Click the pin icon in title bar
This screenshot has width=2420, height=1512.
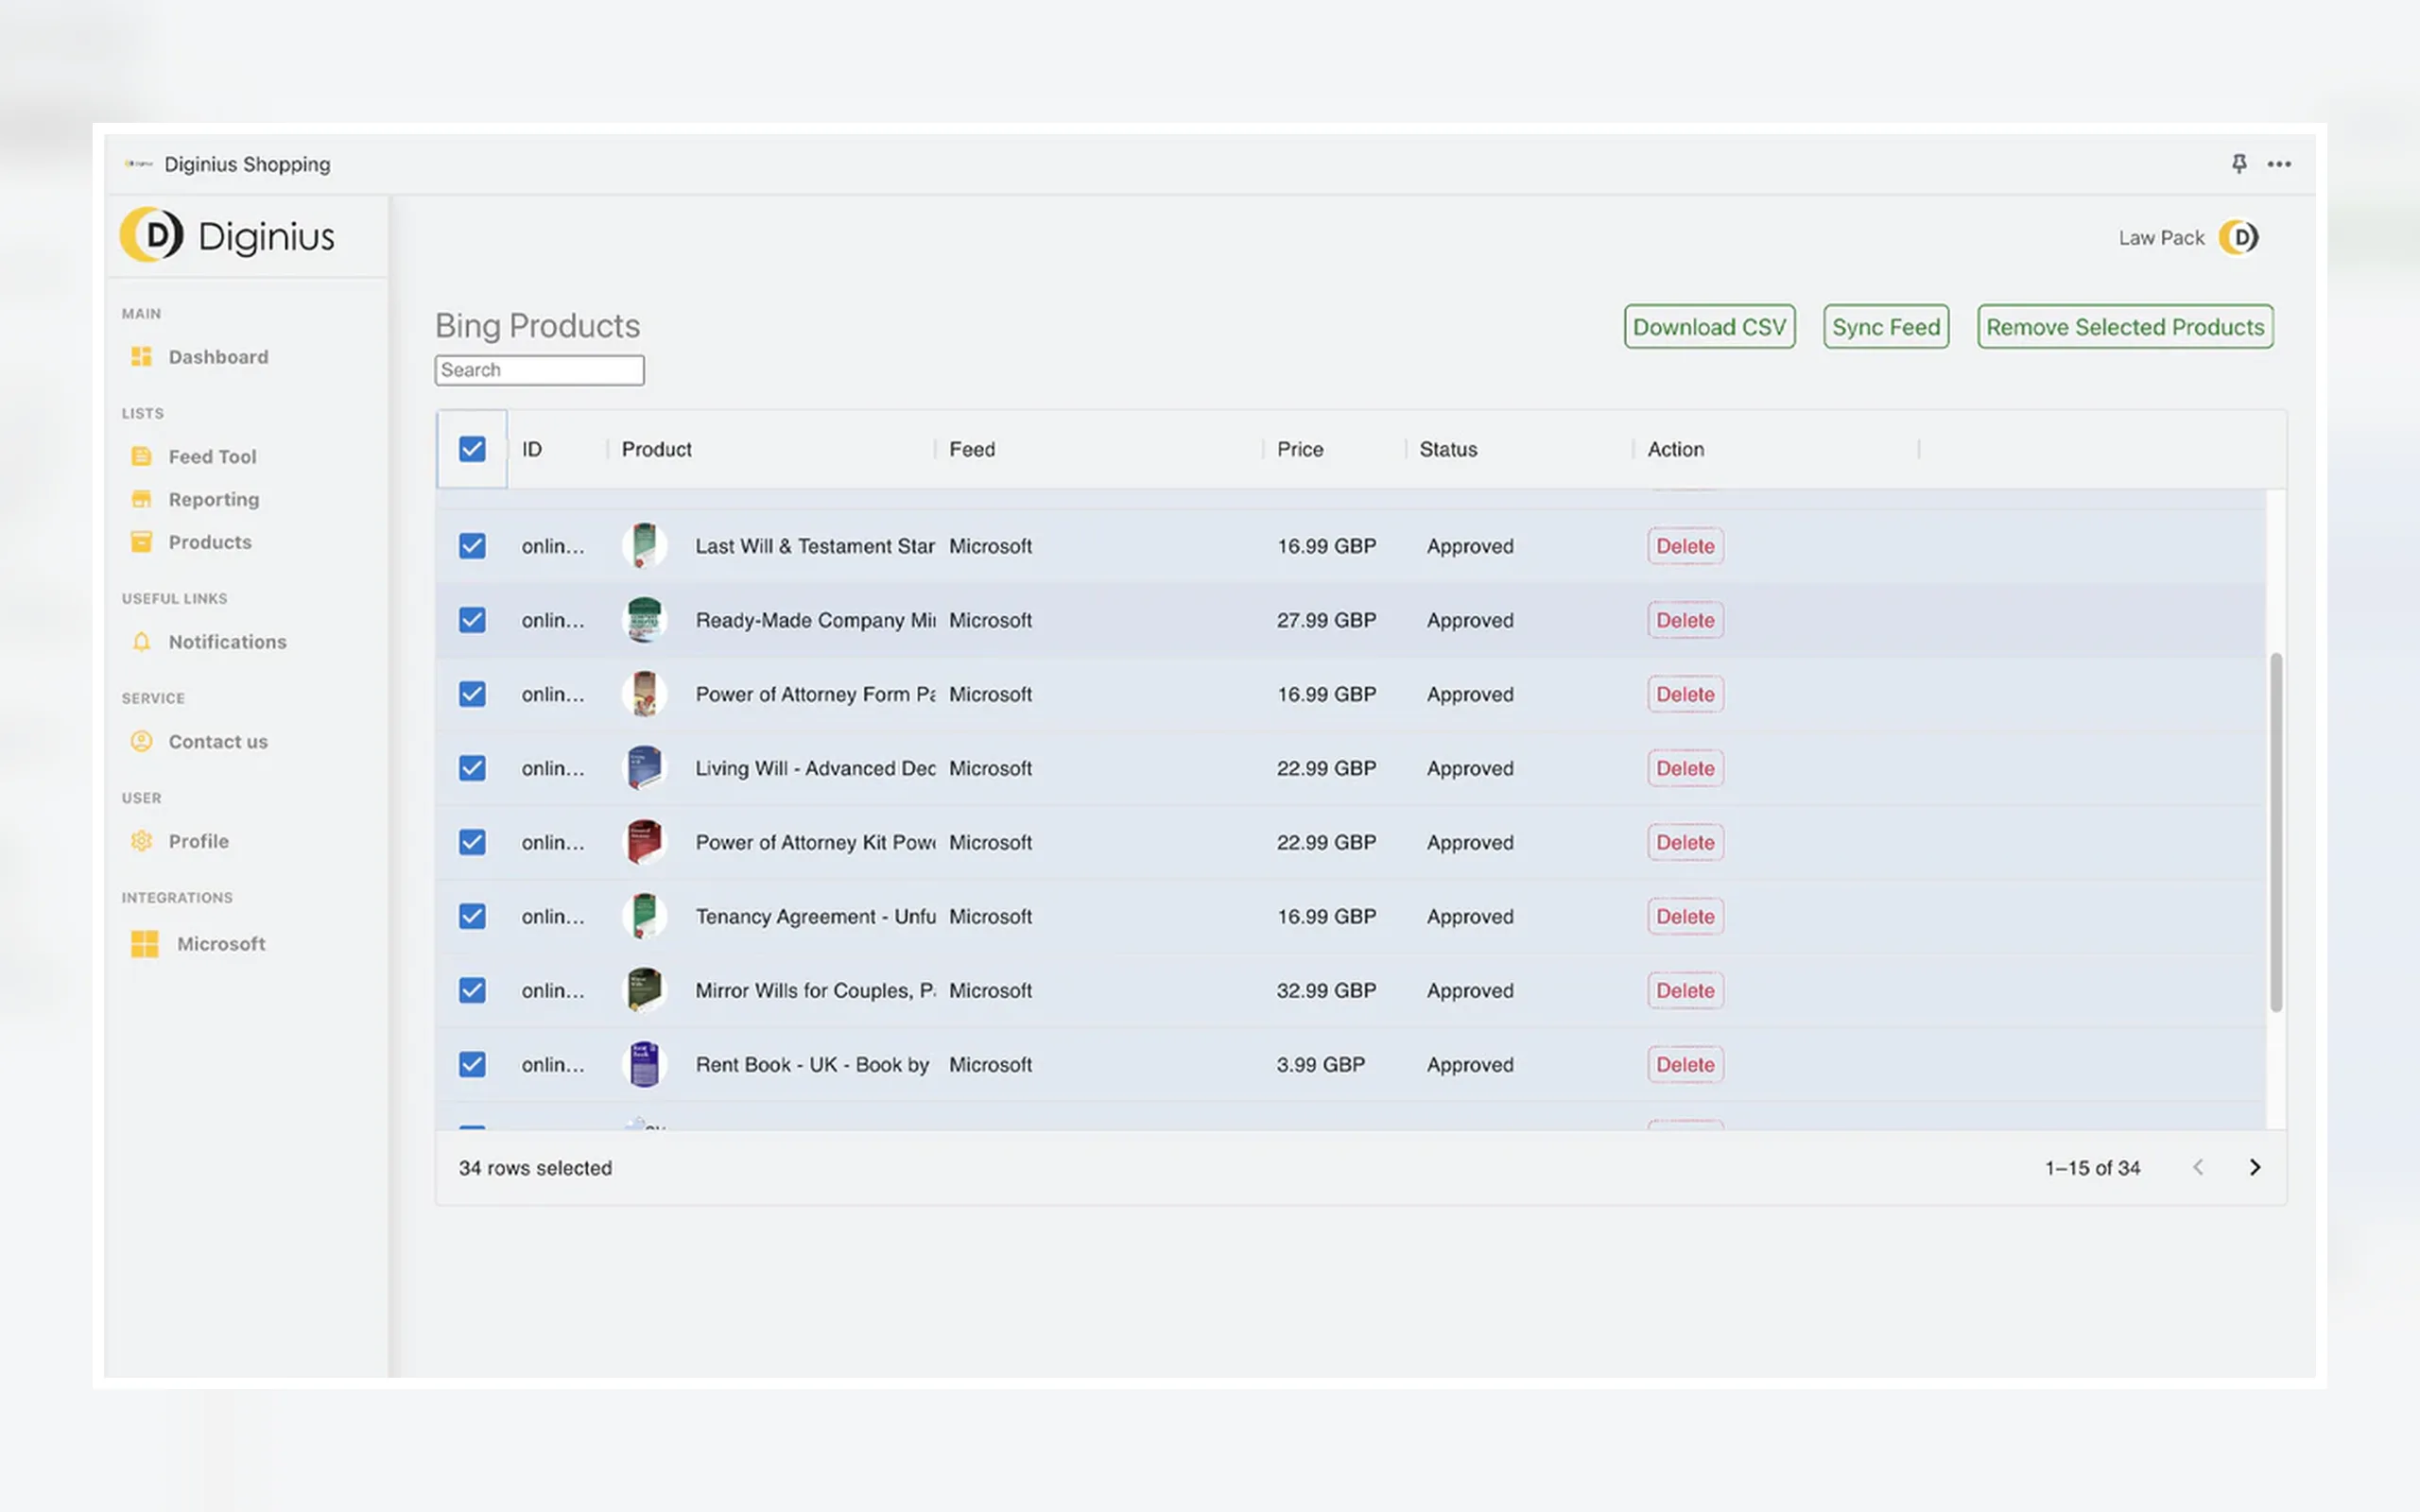(2239, 164)
